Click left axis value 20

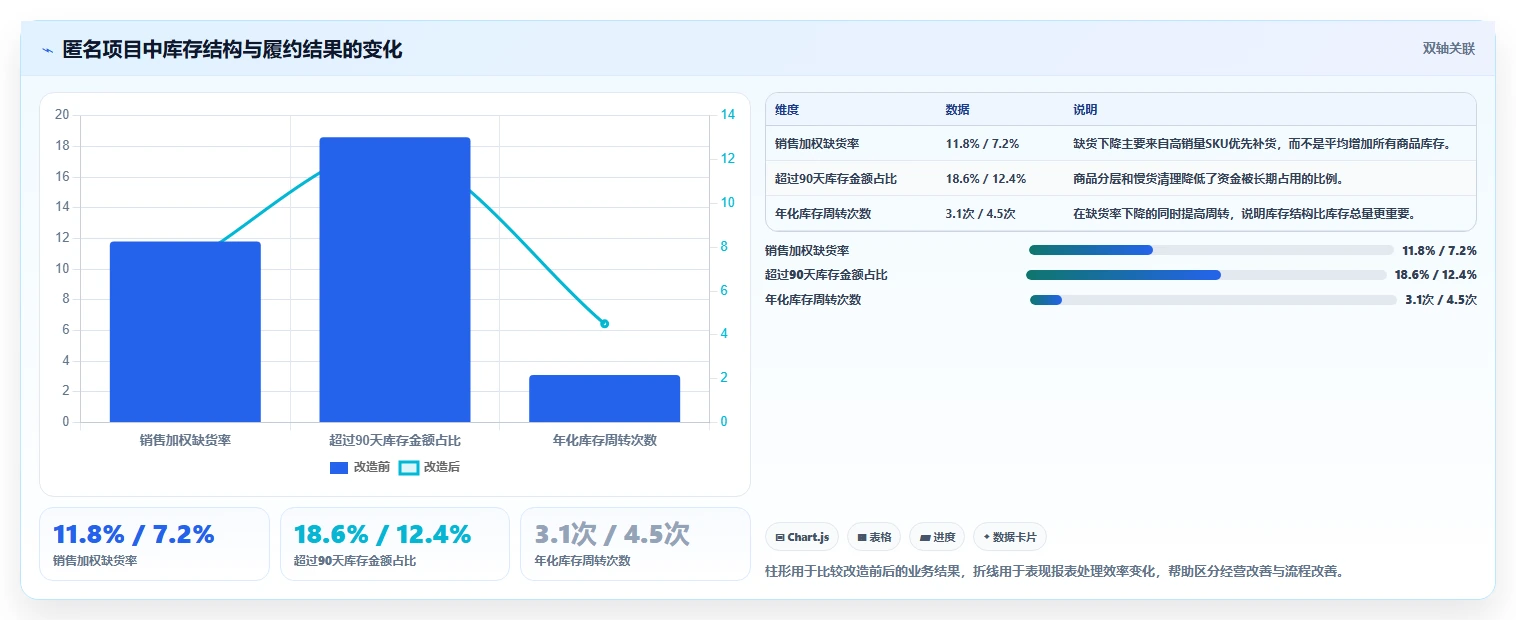62,115
